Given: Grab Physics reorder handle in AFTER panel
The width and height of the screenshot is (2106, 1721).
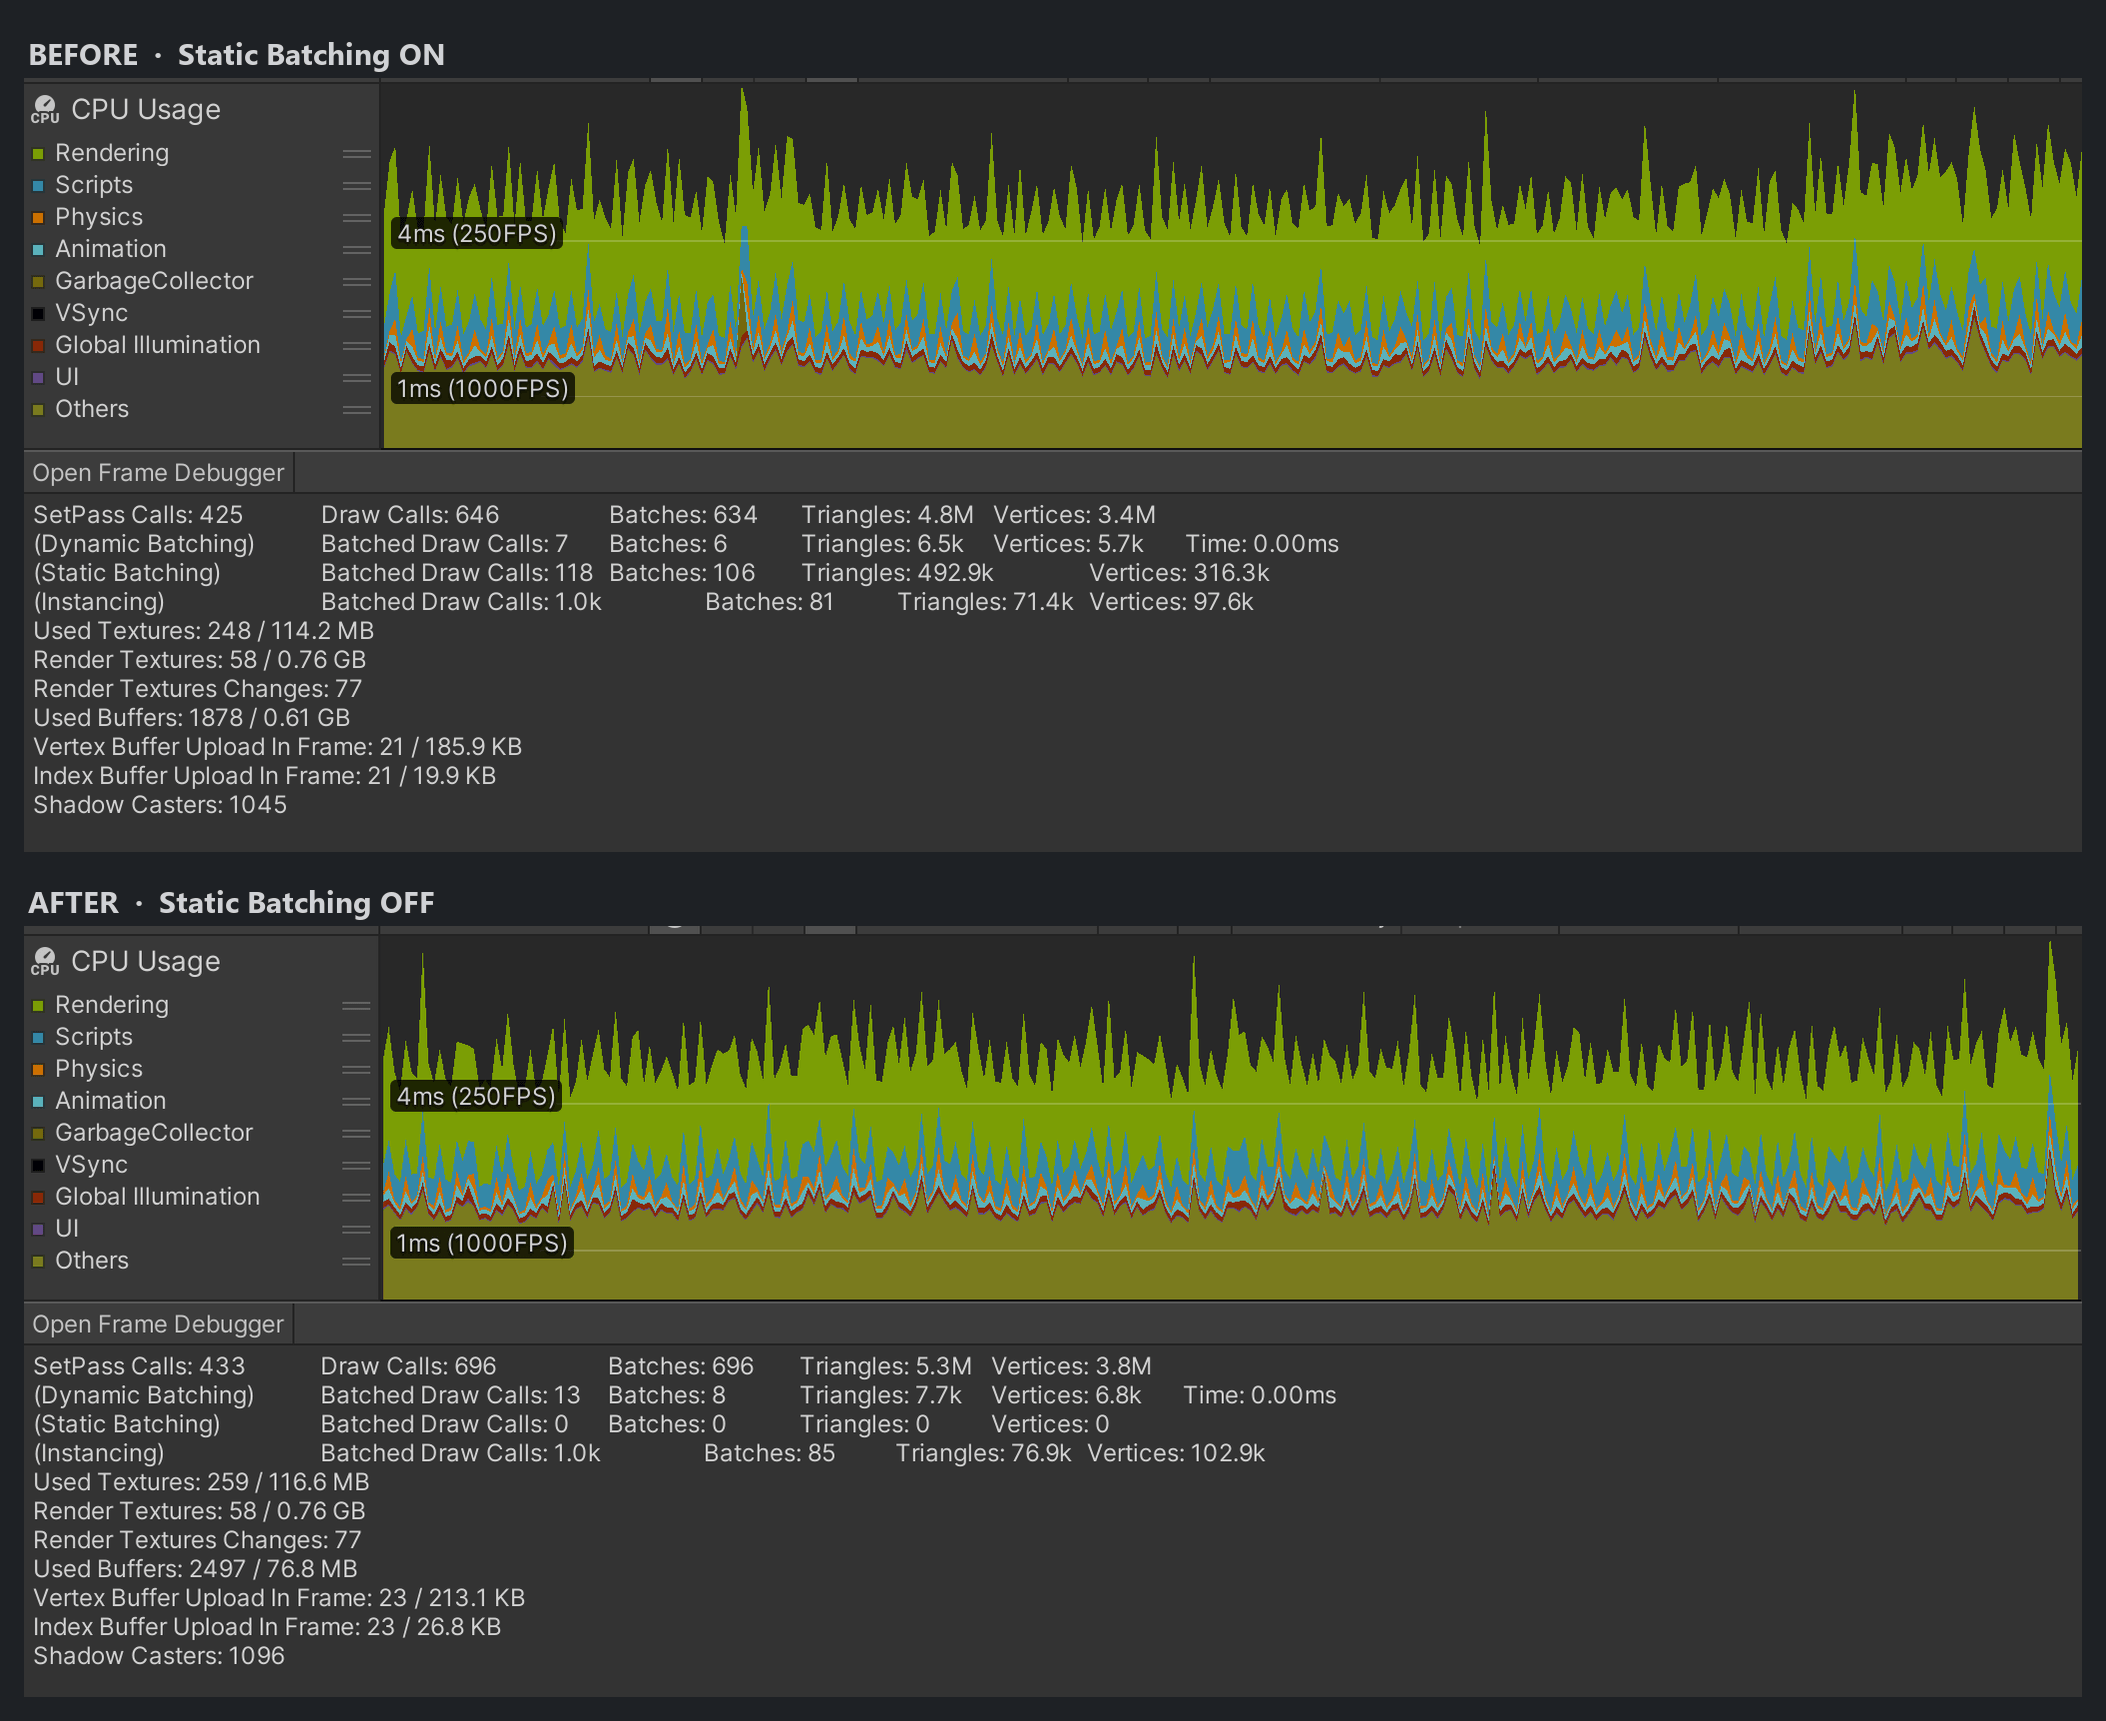Looking at the screenshot, I should (x=356, y=1070).
